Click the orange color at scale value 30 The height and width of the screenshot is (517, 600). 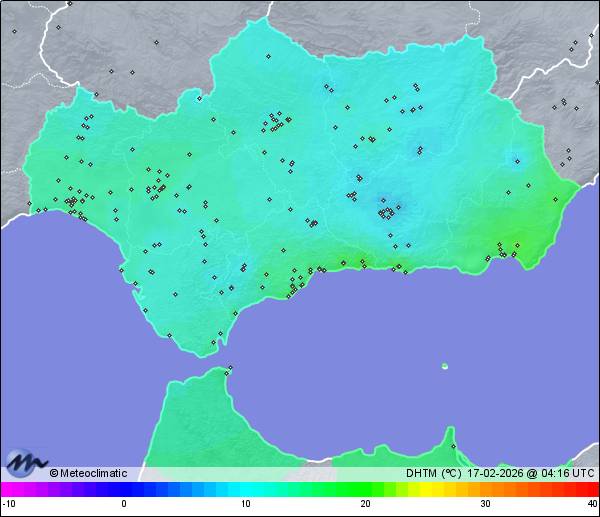click(484, 490)
